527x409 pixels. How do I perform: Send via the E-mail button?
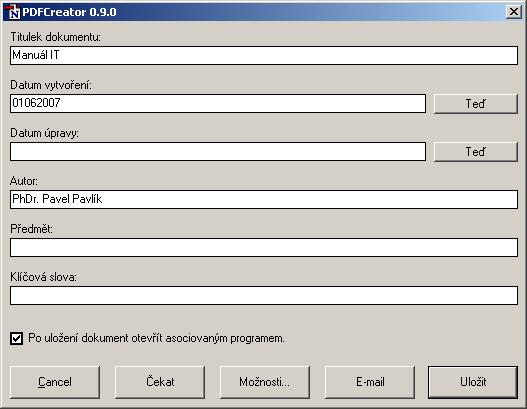pyautogui.click(x=370, y=382)
